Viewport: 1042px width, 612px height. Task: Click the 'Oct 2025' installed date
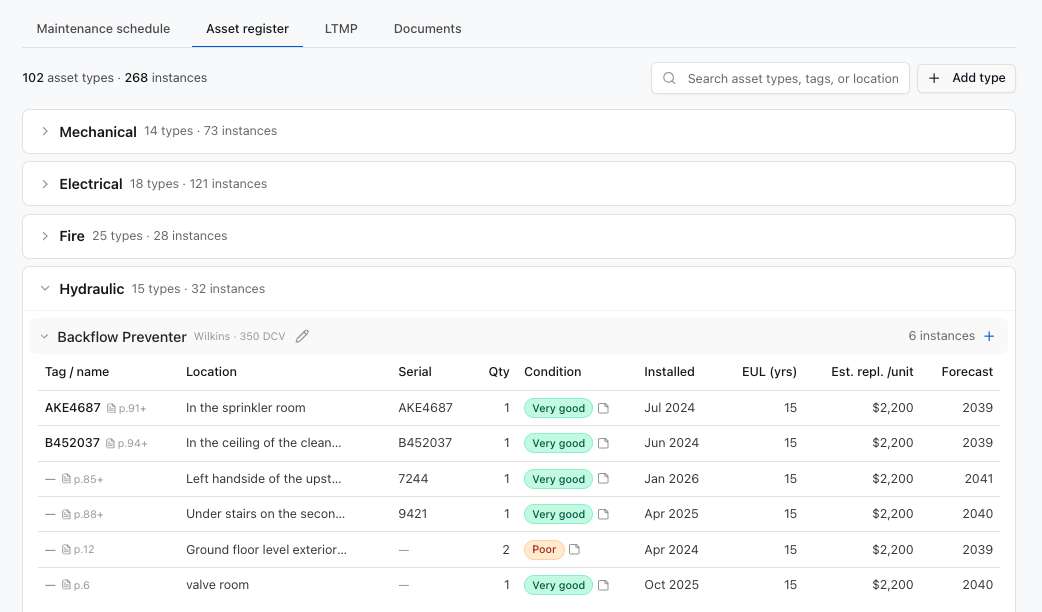click(671, 585)
